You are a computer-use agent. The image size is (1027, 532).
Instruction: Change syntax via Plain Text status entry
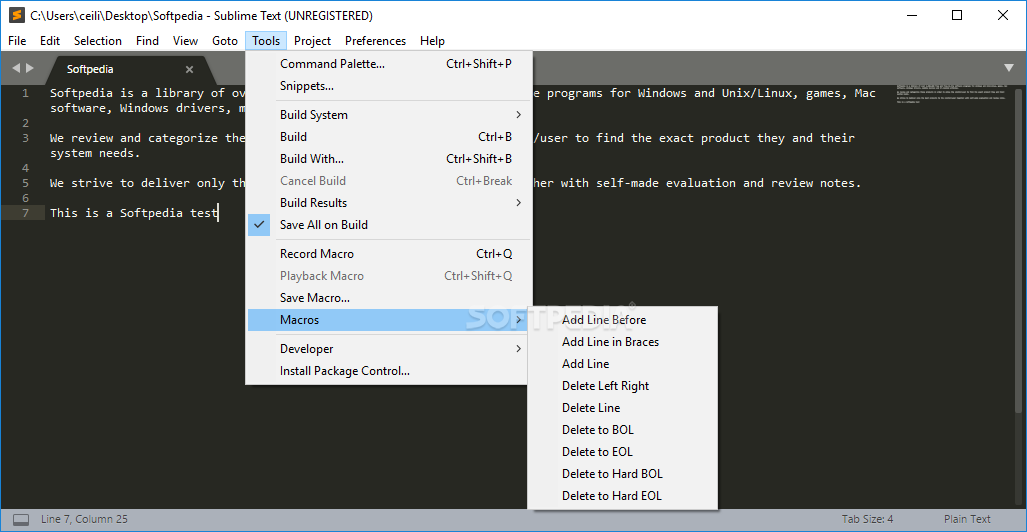[967, 520]
